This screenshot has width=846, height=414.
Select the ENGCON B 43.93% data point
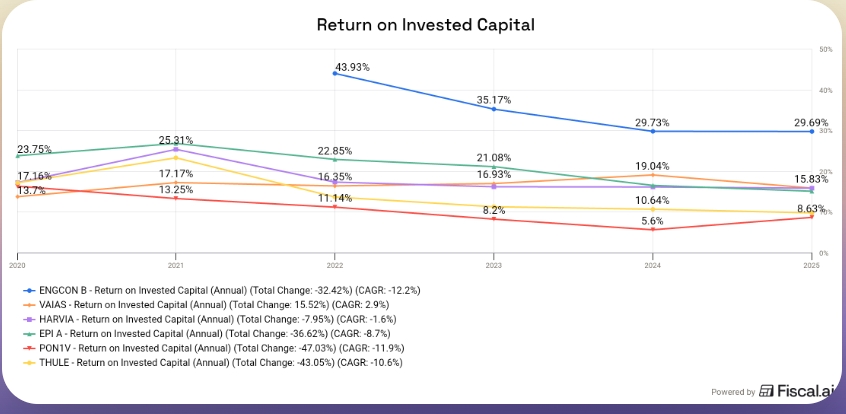point(334,73)
